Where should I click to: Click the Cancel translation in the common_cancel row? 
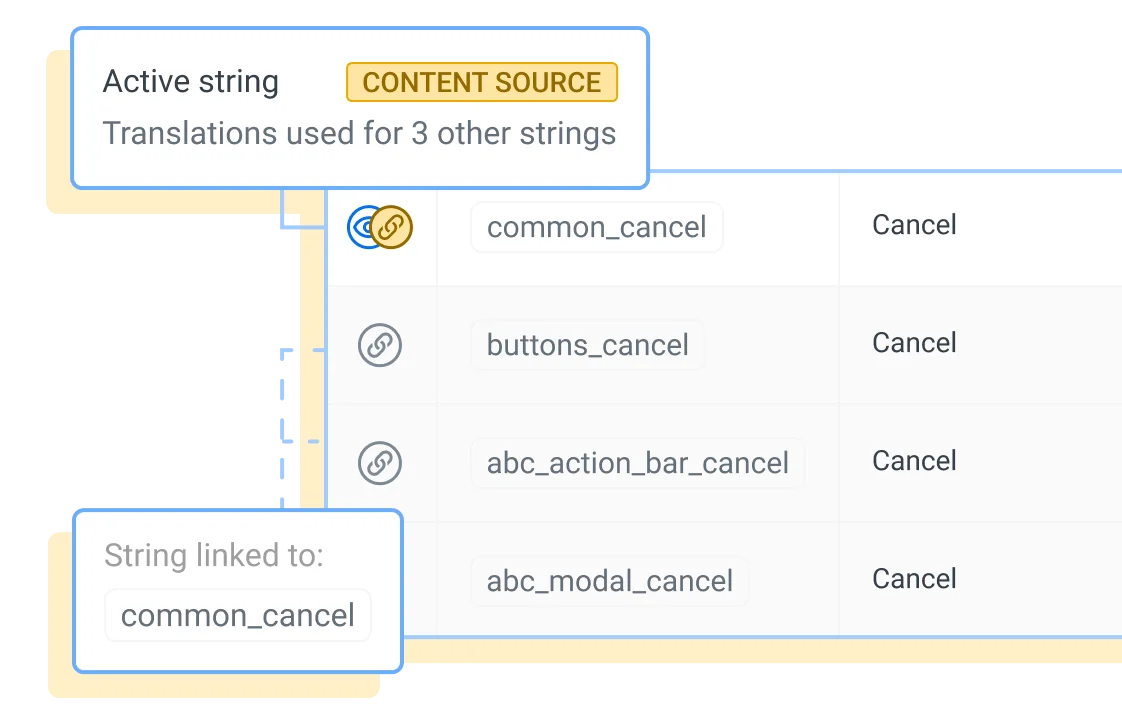914,225
